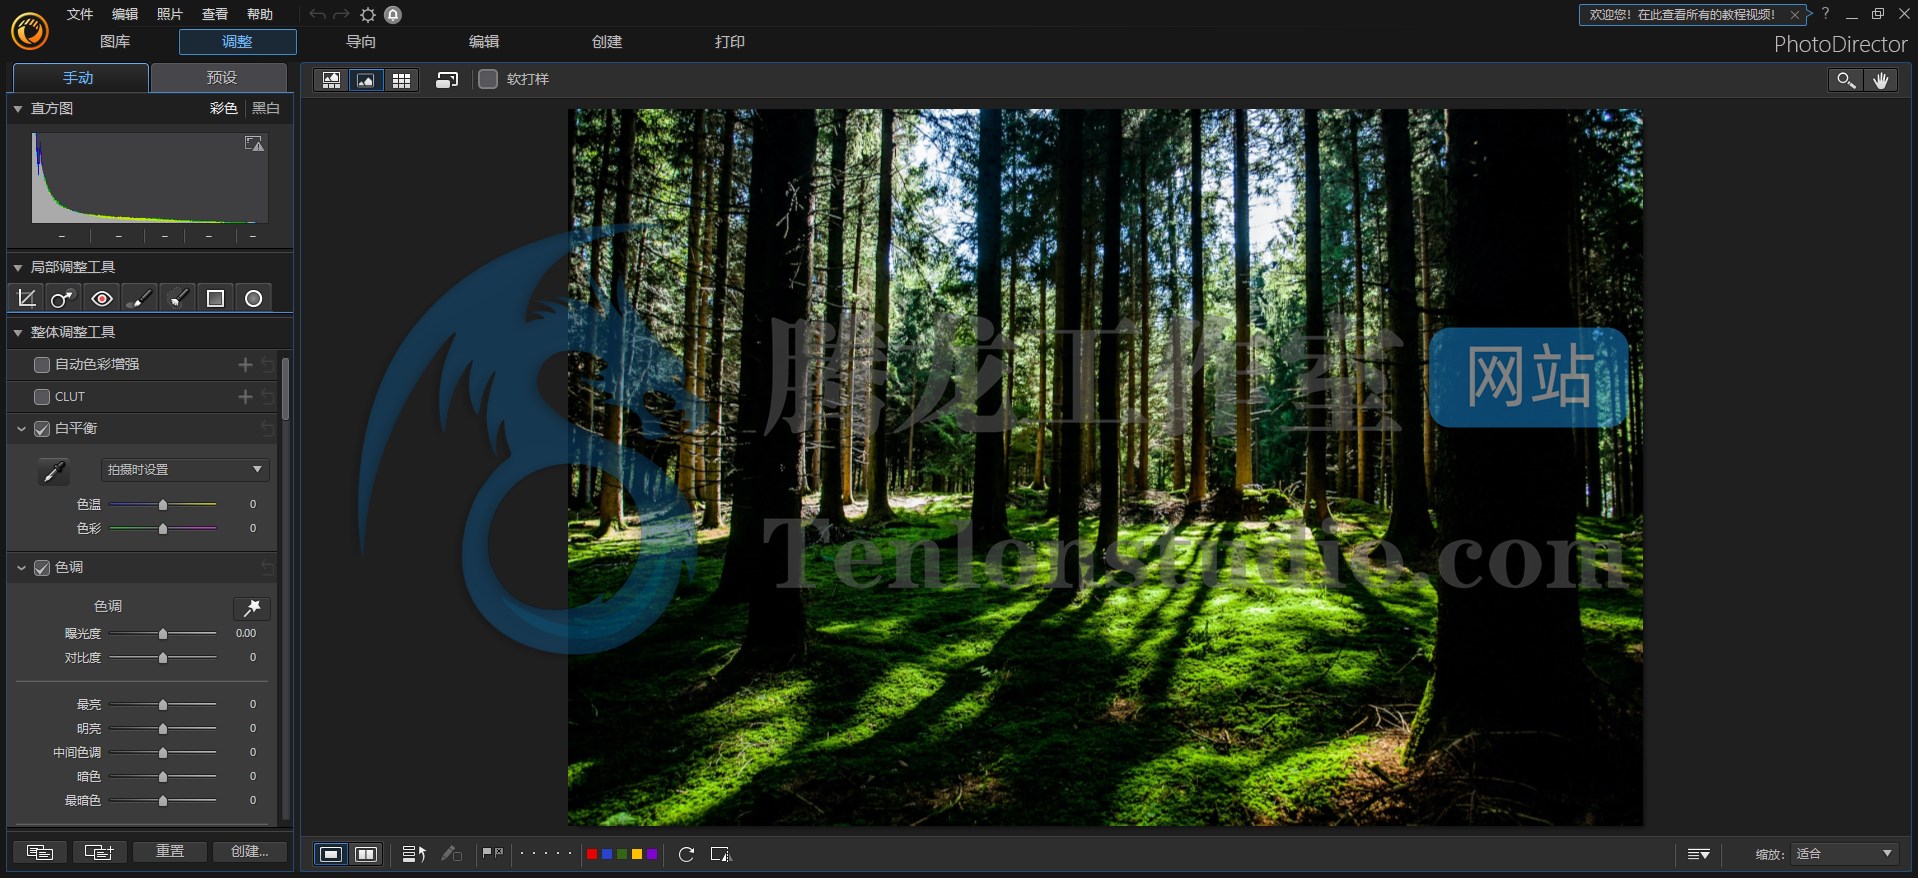The image size is (1918, 878).
Task: Open the 编辑 menu in the menu bar
Action: pos(125,14)
